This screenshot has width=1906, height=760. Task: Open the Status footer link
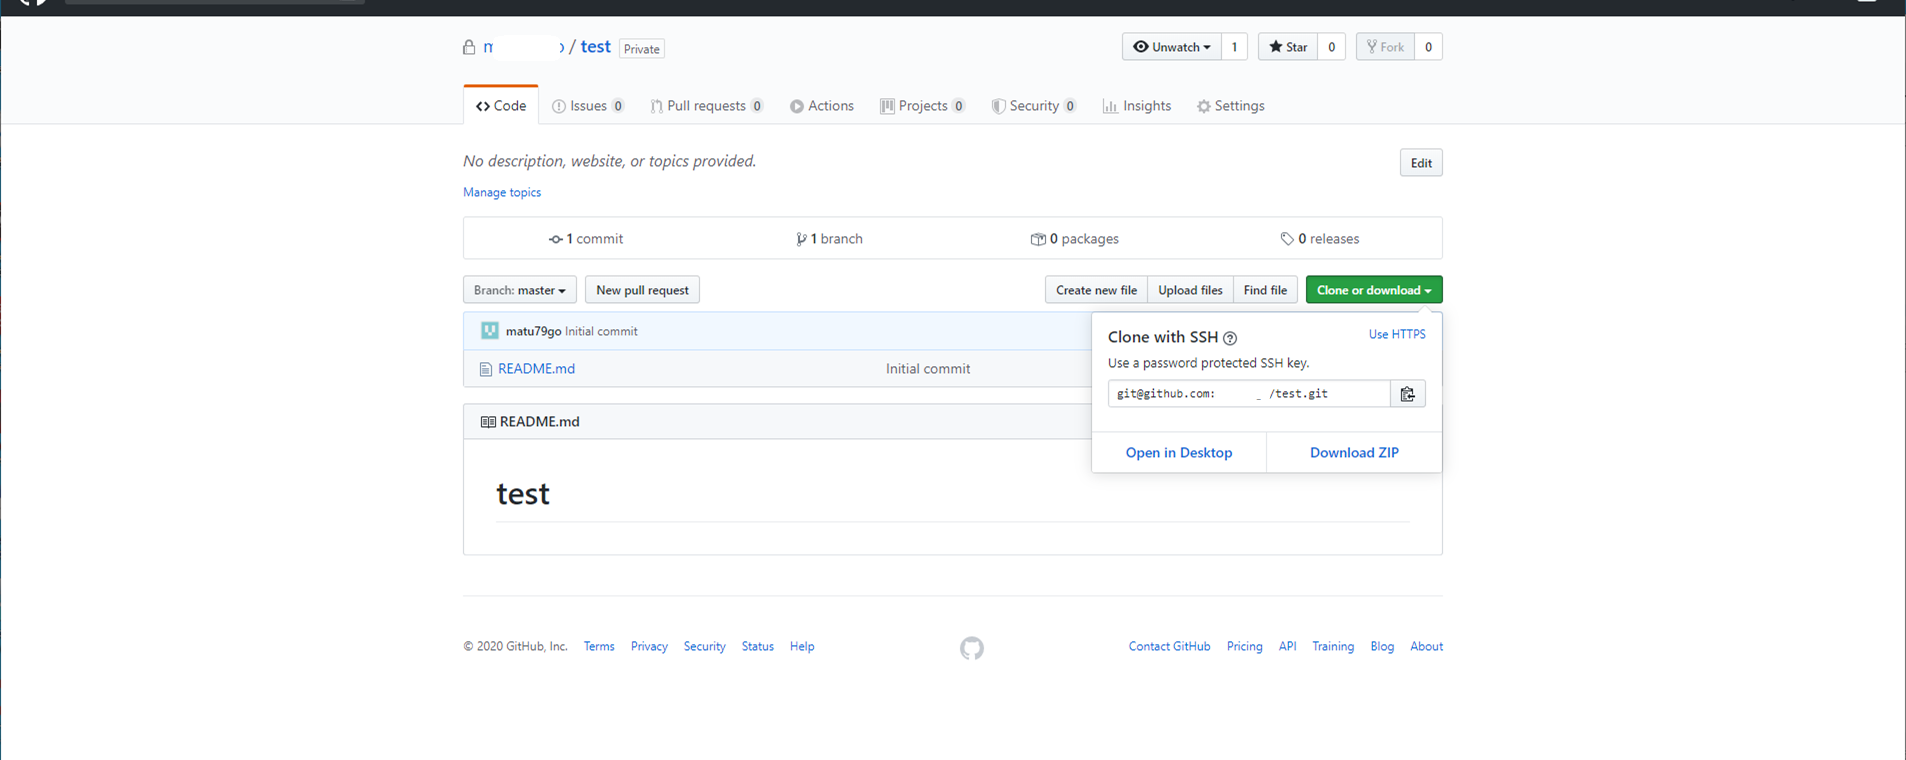(757, 647)
